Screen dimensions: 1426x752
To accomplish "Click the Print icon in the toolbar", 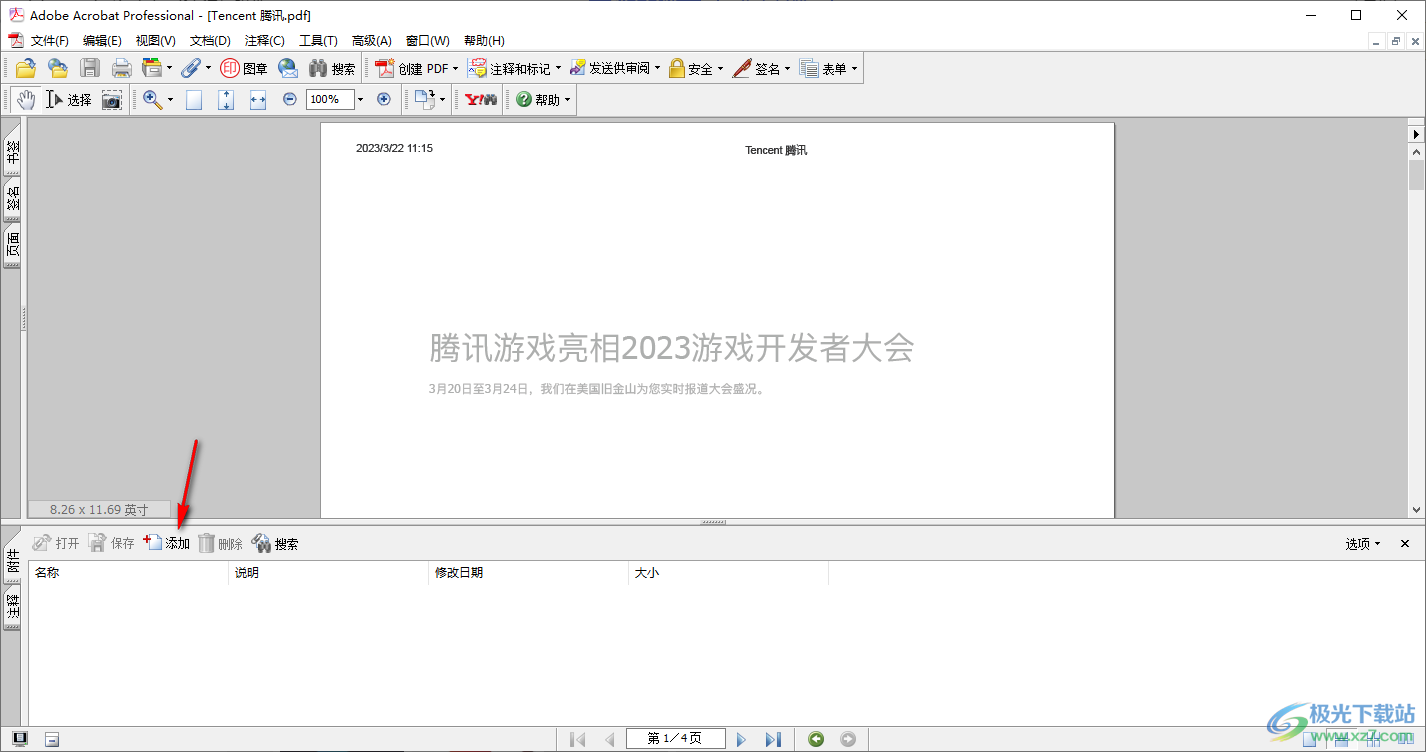I will click(x=122, y=68).
